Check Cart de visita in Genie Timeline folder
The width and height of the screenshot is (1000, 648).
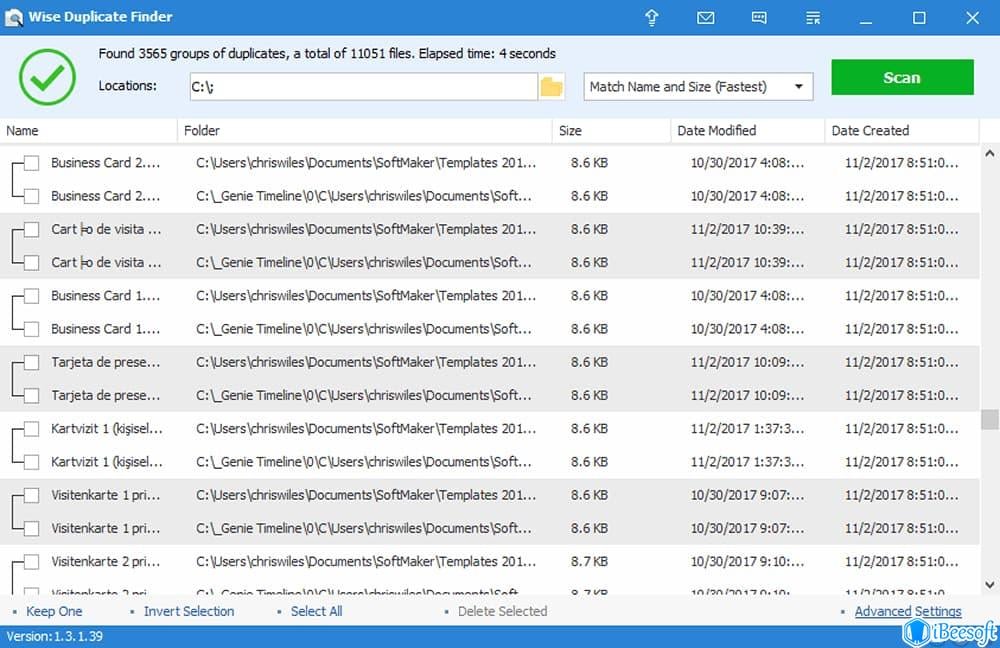[31, 262]
